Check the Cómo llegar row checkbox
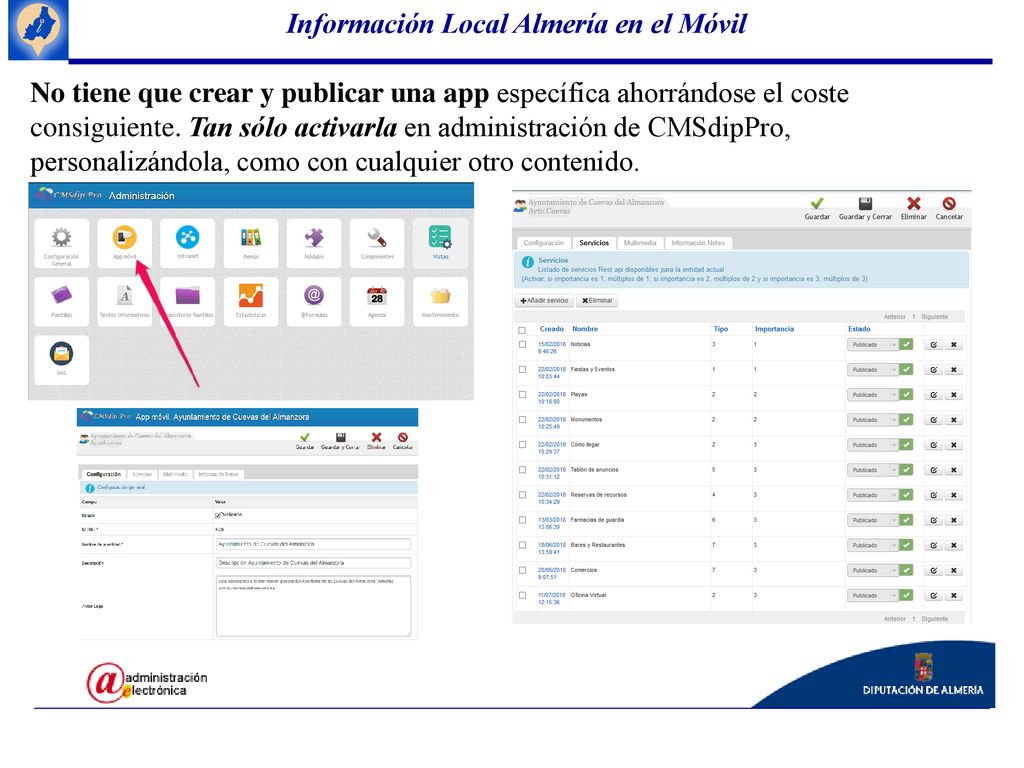The image size is (1024, 768). 522,444
